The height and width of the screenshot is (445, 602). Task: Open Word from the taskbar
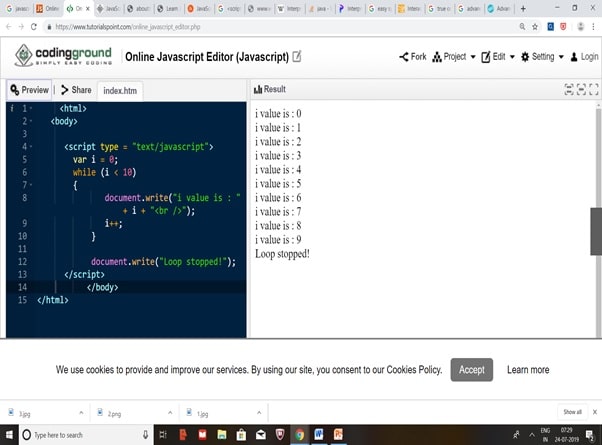point(319,435)
